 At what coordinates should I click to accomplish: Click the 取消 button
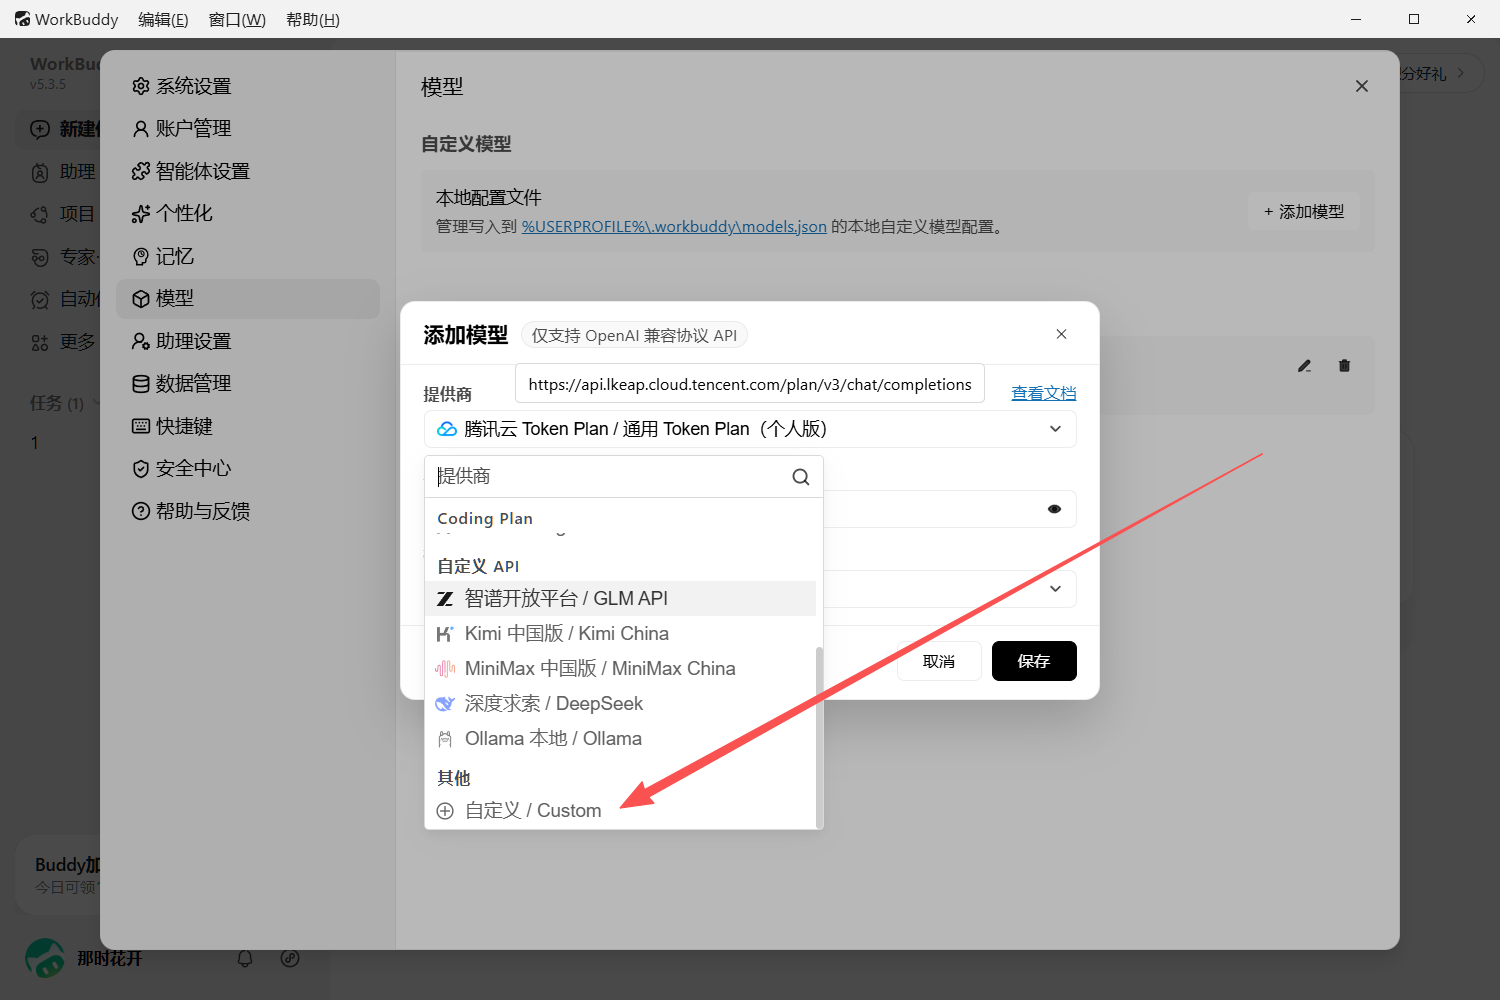pos(939,661)
